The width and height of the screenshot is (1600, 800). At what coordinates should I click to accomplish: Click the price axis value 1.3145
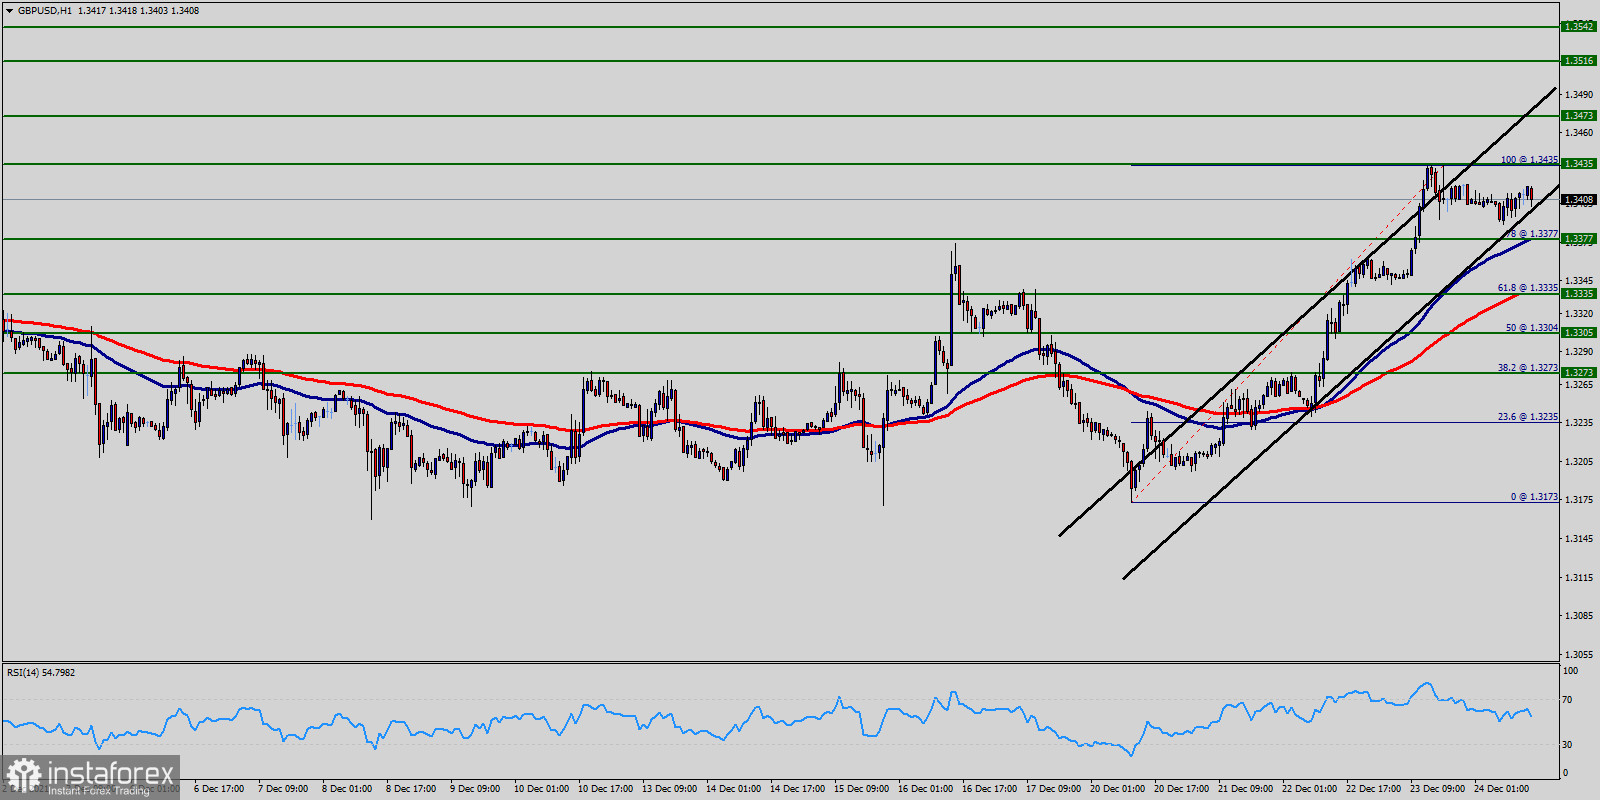1578,539
